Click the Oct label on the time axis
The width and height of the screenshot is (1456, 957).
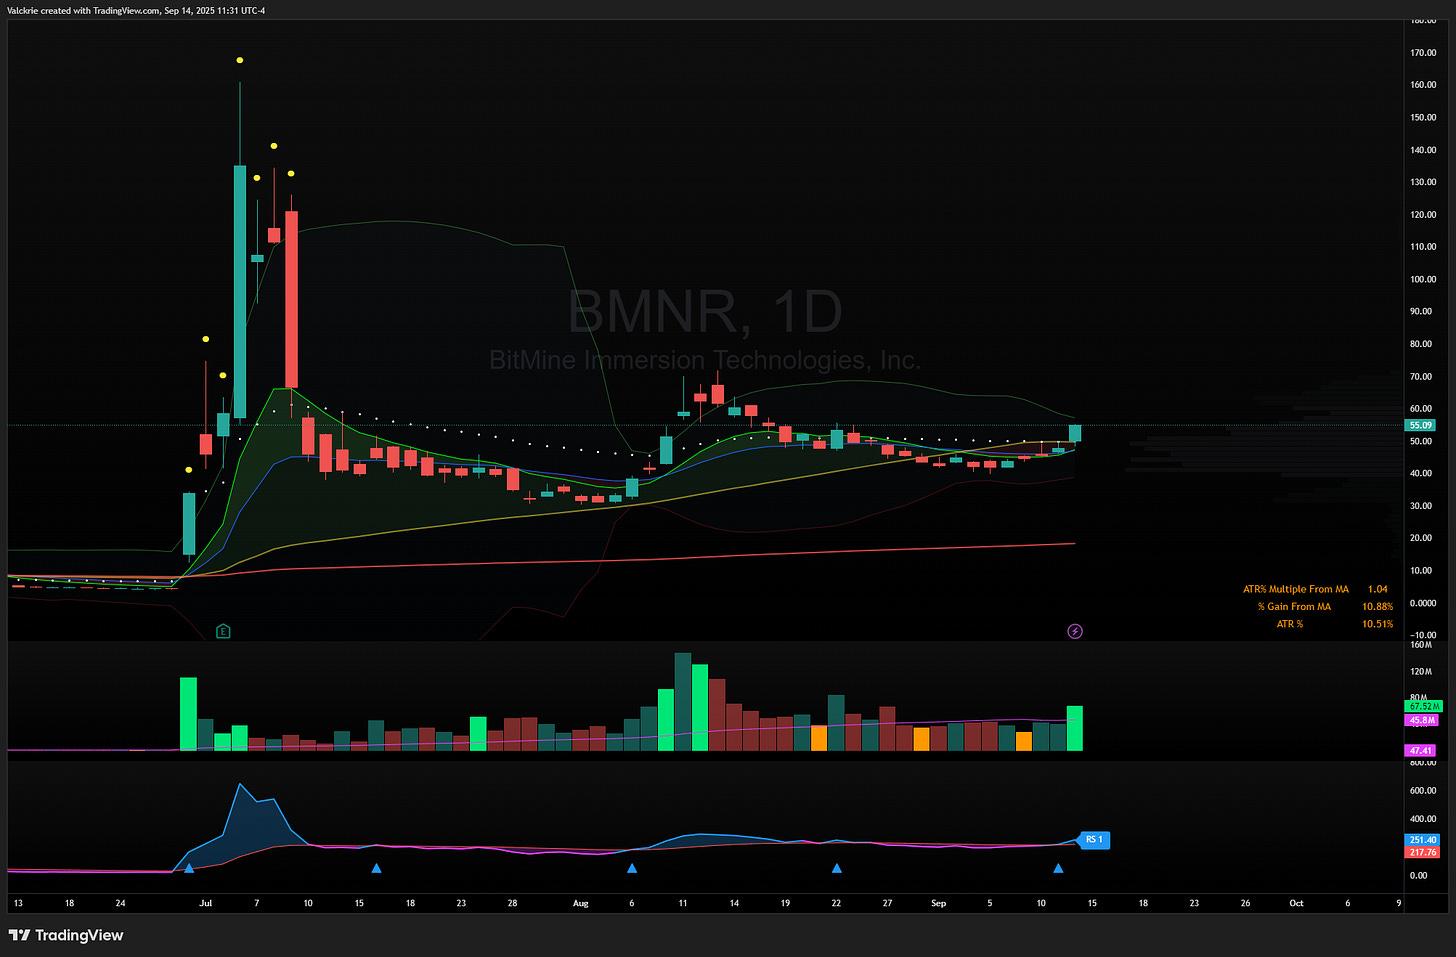point(1296,903)
